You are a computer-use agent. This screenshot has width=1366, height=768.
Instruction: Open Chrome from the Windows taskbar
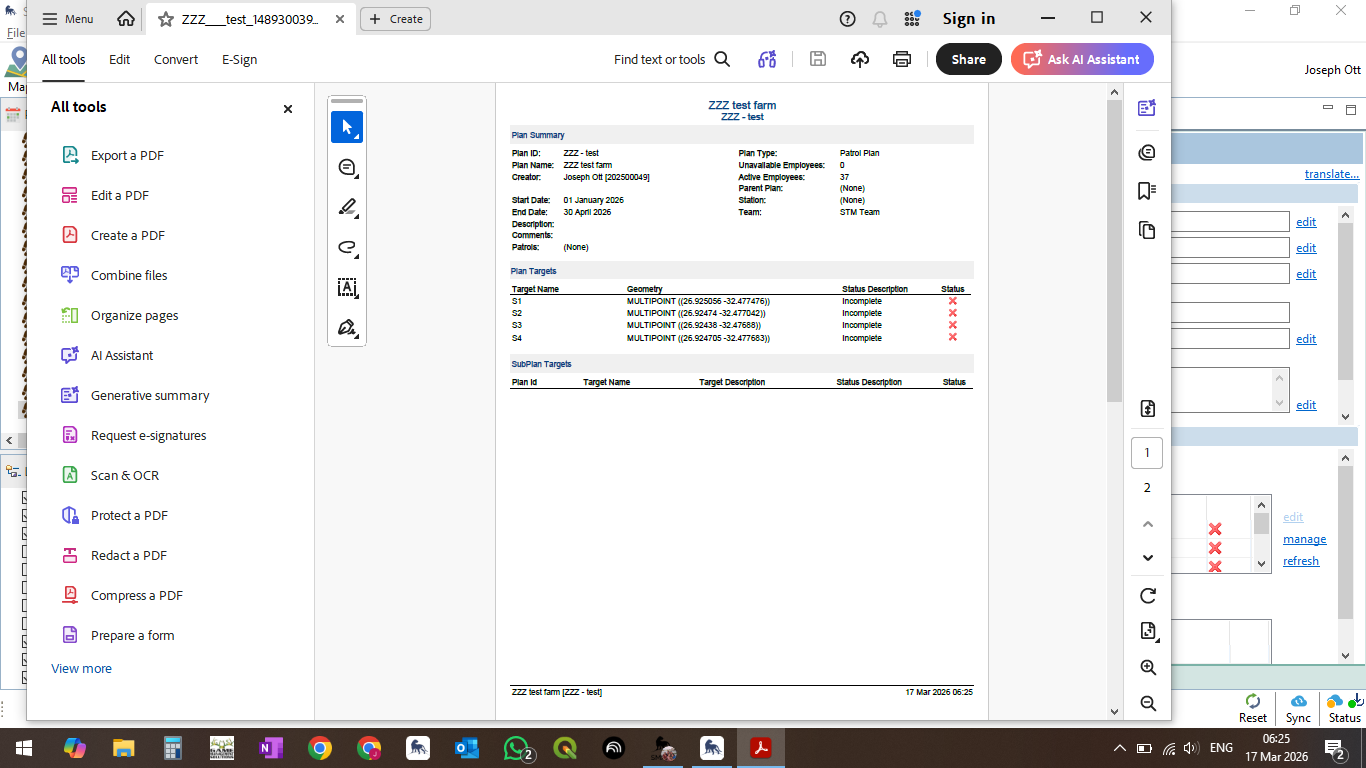coord(320,748)
